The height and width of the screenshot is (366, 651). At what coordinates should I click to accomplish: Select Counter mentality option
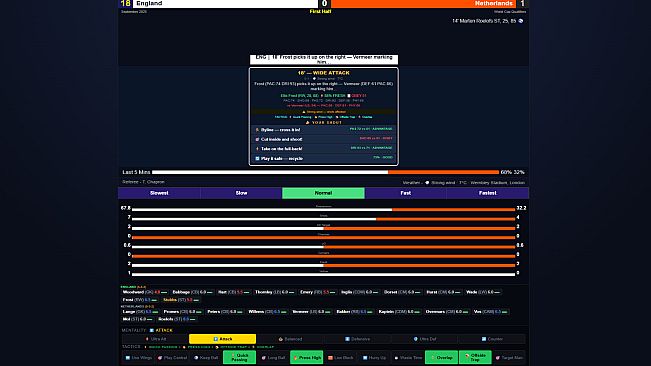(x=492, y=339)
